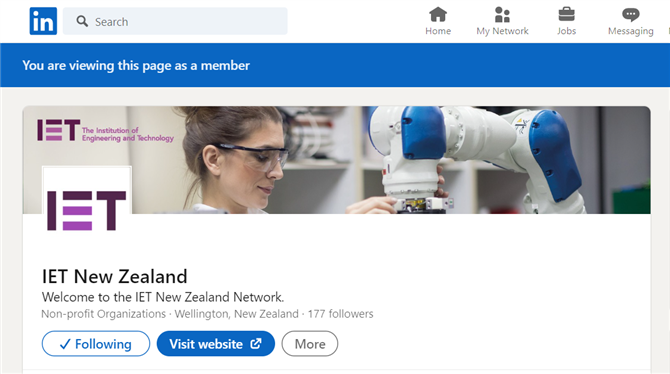Click the Messaging label text
670x374 pixels.
[631, 31]
